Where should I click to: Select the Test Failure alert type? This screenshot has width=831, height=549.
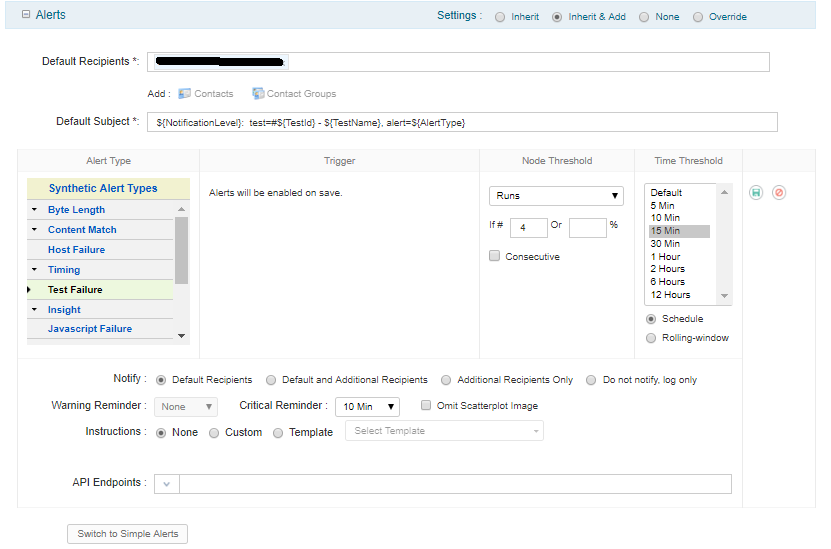coord(75,290)
